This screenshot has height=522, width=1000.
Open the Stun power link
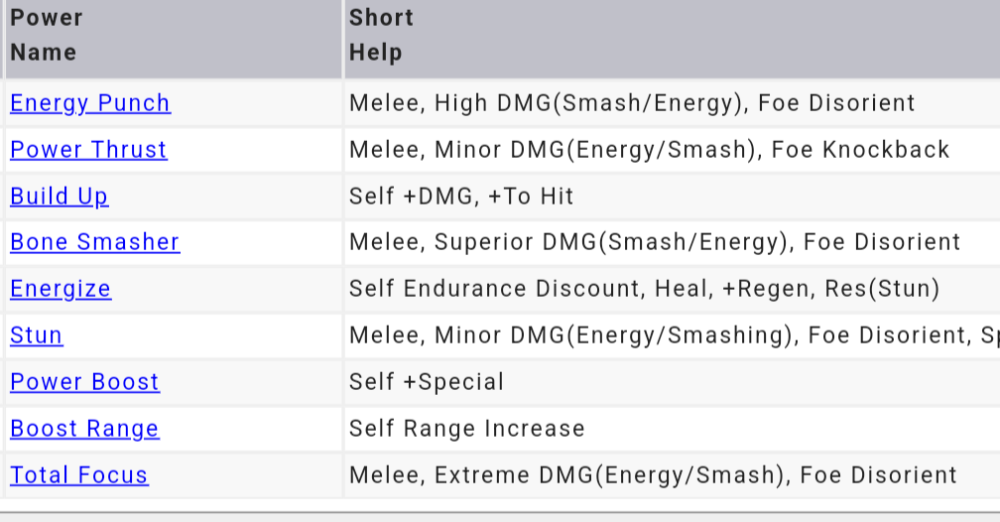click(x=36, y=335)
